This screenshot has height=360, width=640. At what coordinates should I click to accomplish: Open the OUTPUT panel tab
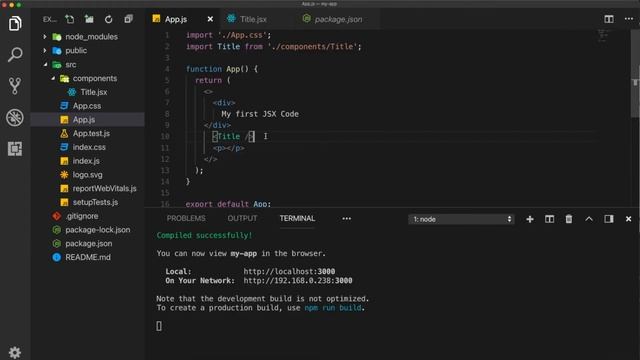(x=242, y=219)
